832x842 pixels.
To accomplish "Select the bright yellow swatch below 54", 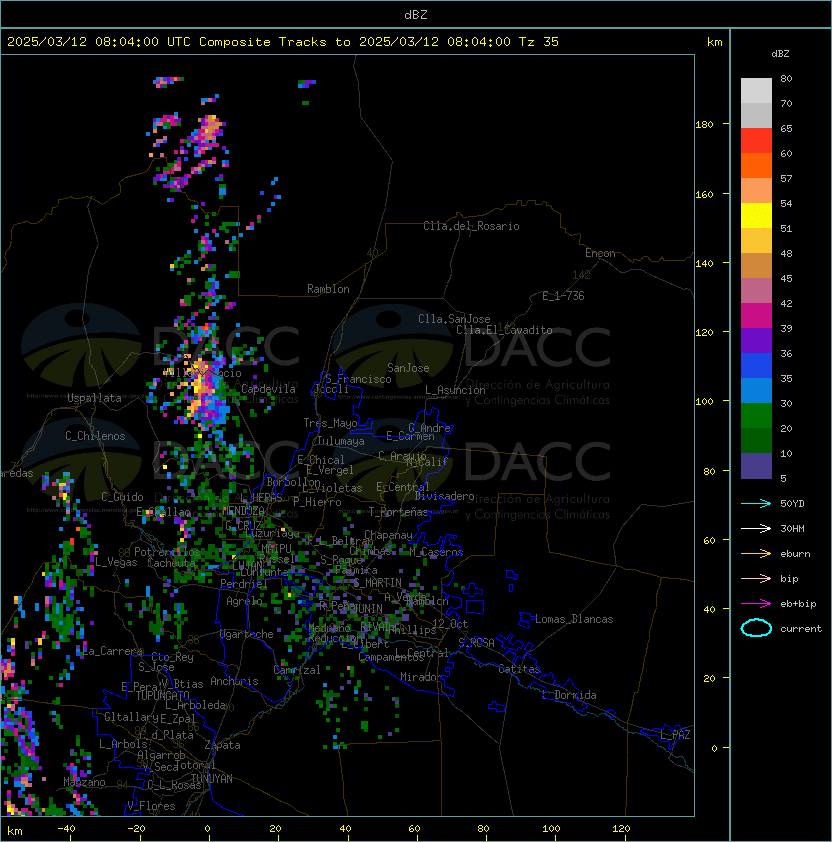I will pos(756,215).
